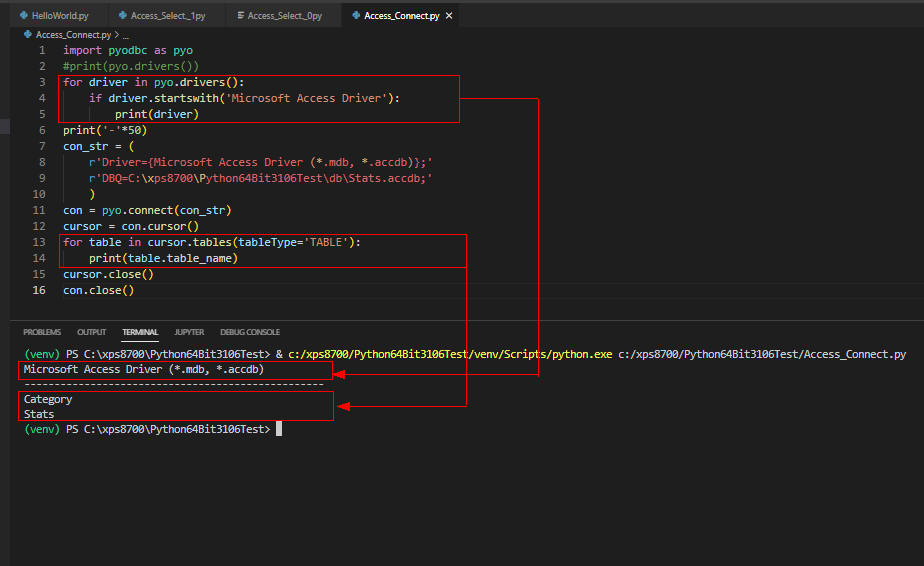
Task: Click the cursor.tables(tableType='TABLE') line
Action: pyautogui.click(x=212, y=242)
